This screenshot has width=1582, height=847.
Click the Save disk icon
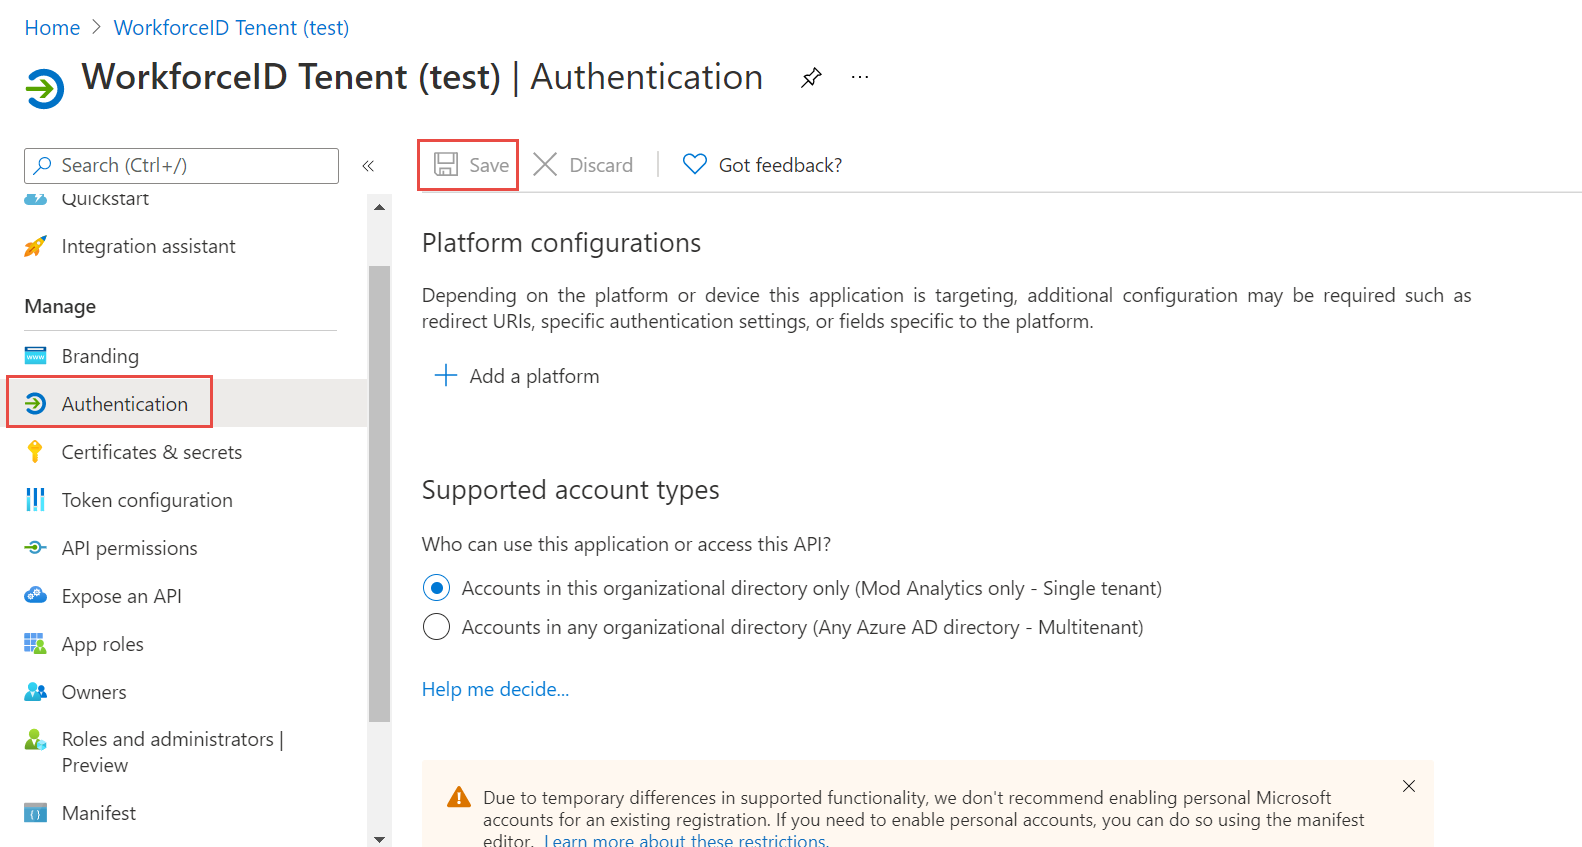(x=446, y=164)
